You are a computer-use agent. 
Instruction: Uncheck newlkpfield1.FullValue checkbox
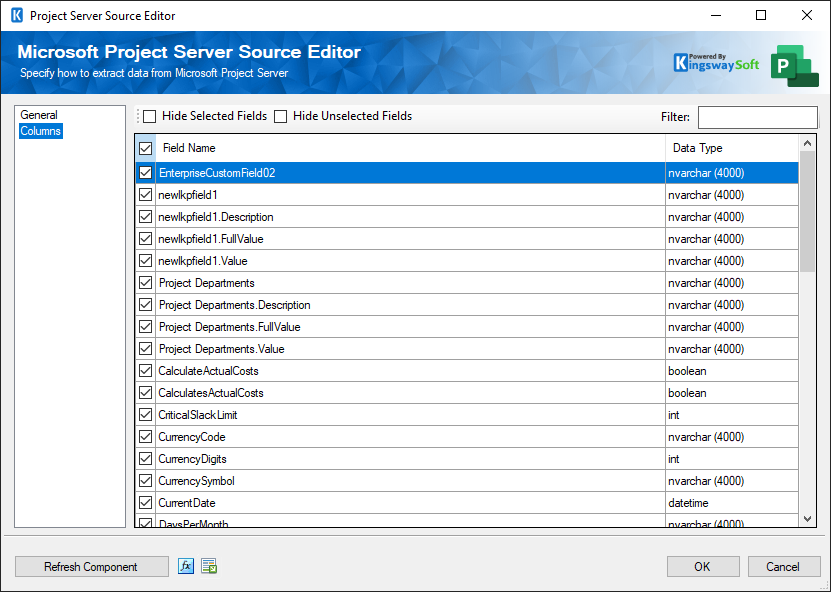[x=145, y=239]
